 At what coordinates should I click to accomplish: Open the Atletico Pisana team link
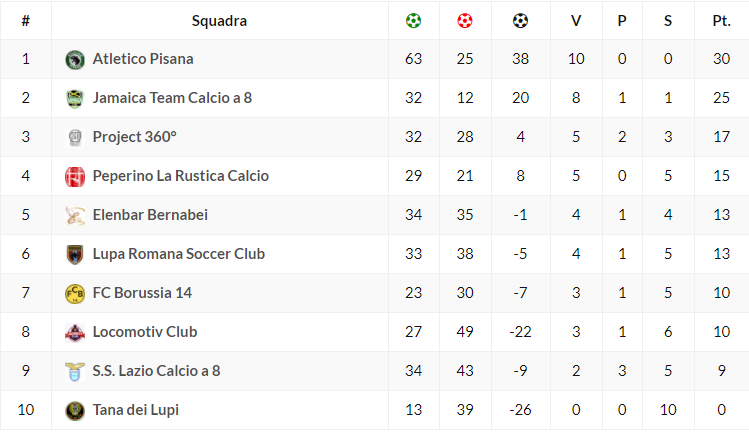coord(143,59)
